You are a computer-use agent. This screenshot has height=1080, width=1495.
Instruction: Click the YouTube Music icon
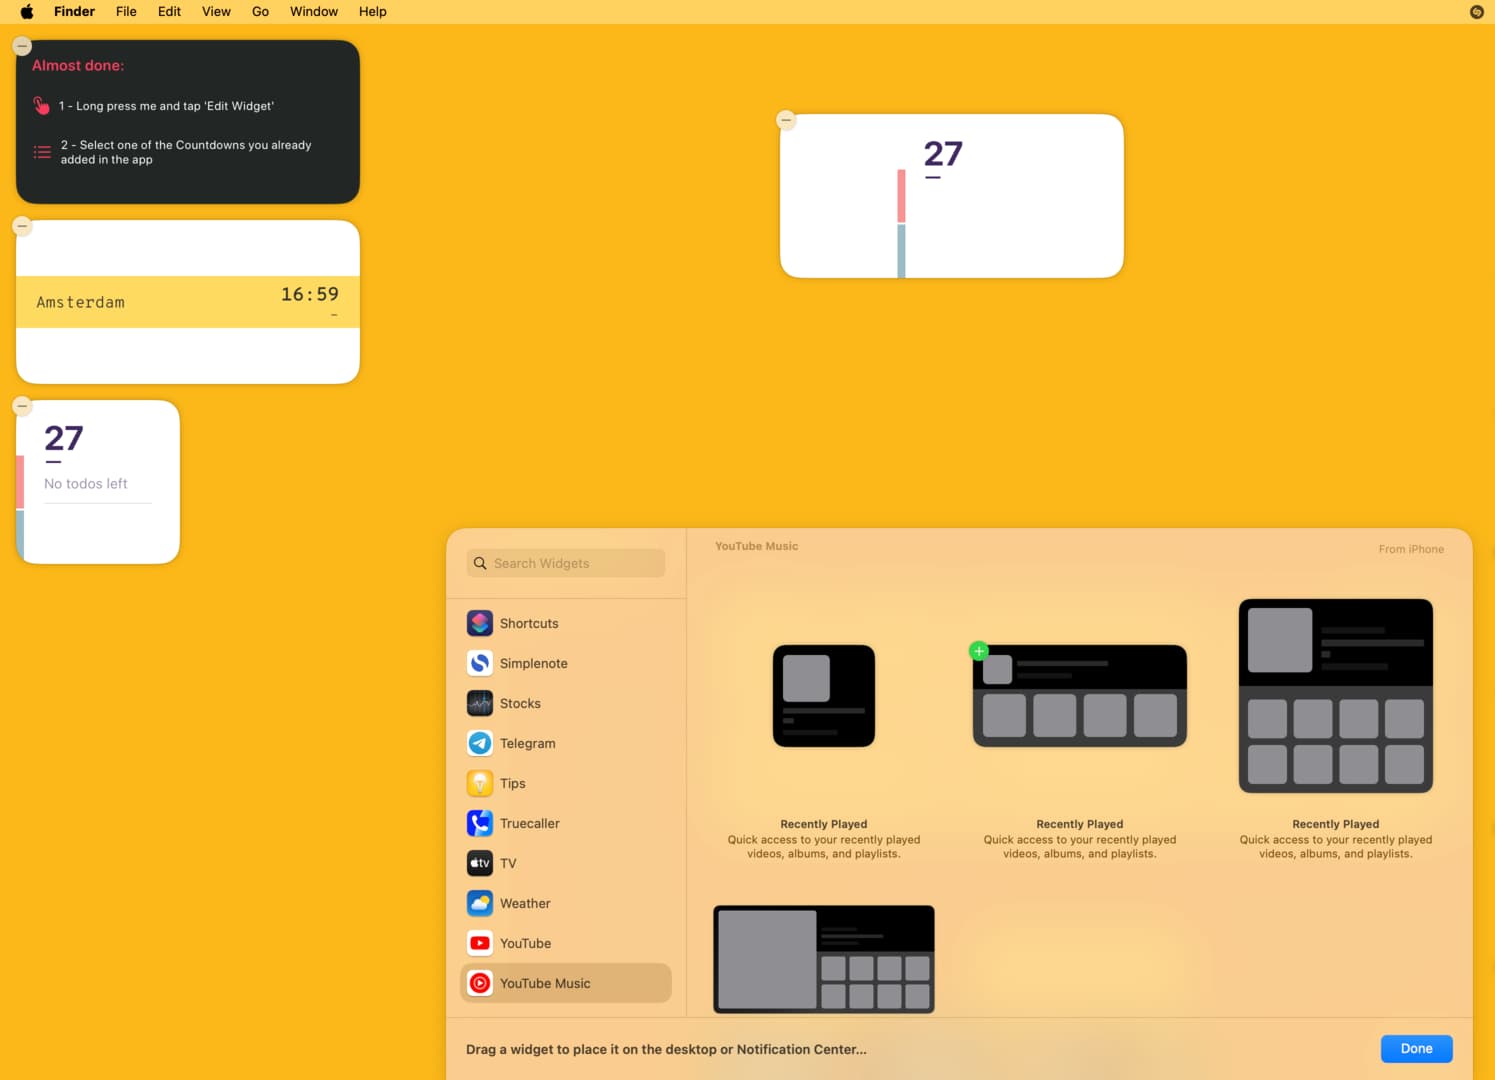(x=480, y=983)
